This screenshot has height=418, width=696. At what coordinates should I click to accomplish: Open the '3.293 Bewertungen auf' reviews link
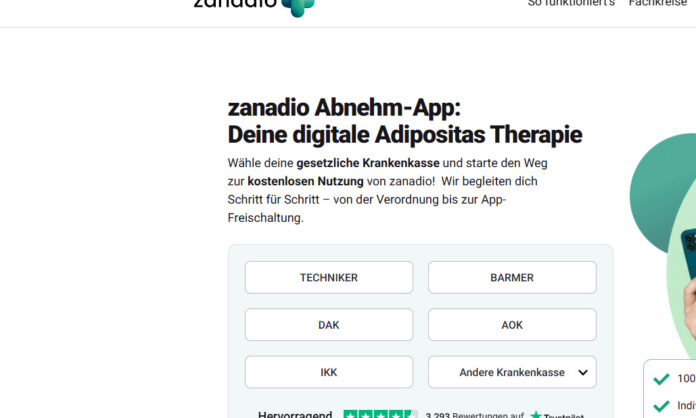click(x=475, y=415)
